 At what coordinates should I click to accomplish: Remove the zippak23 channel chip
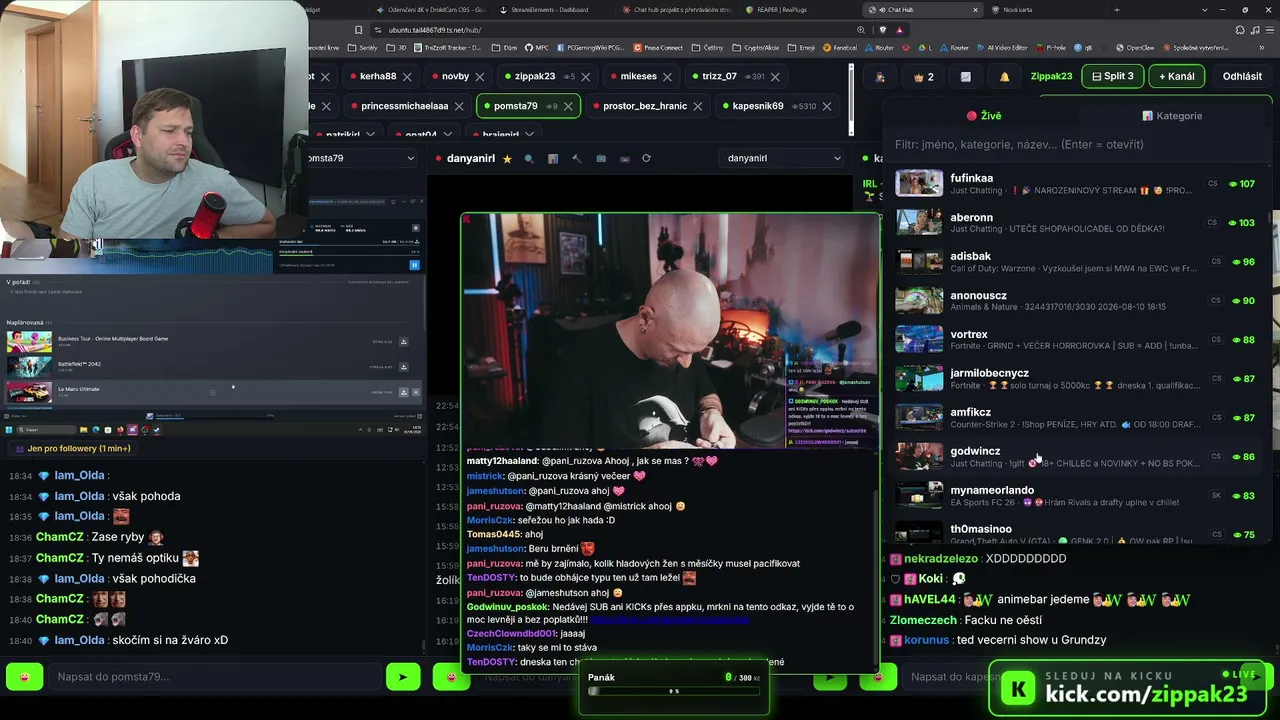coord(586,76)
